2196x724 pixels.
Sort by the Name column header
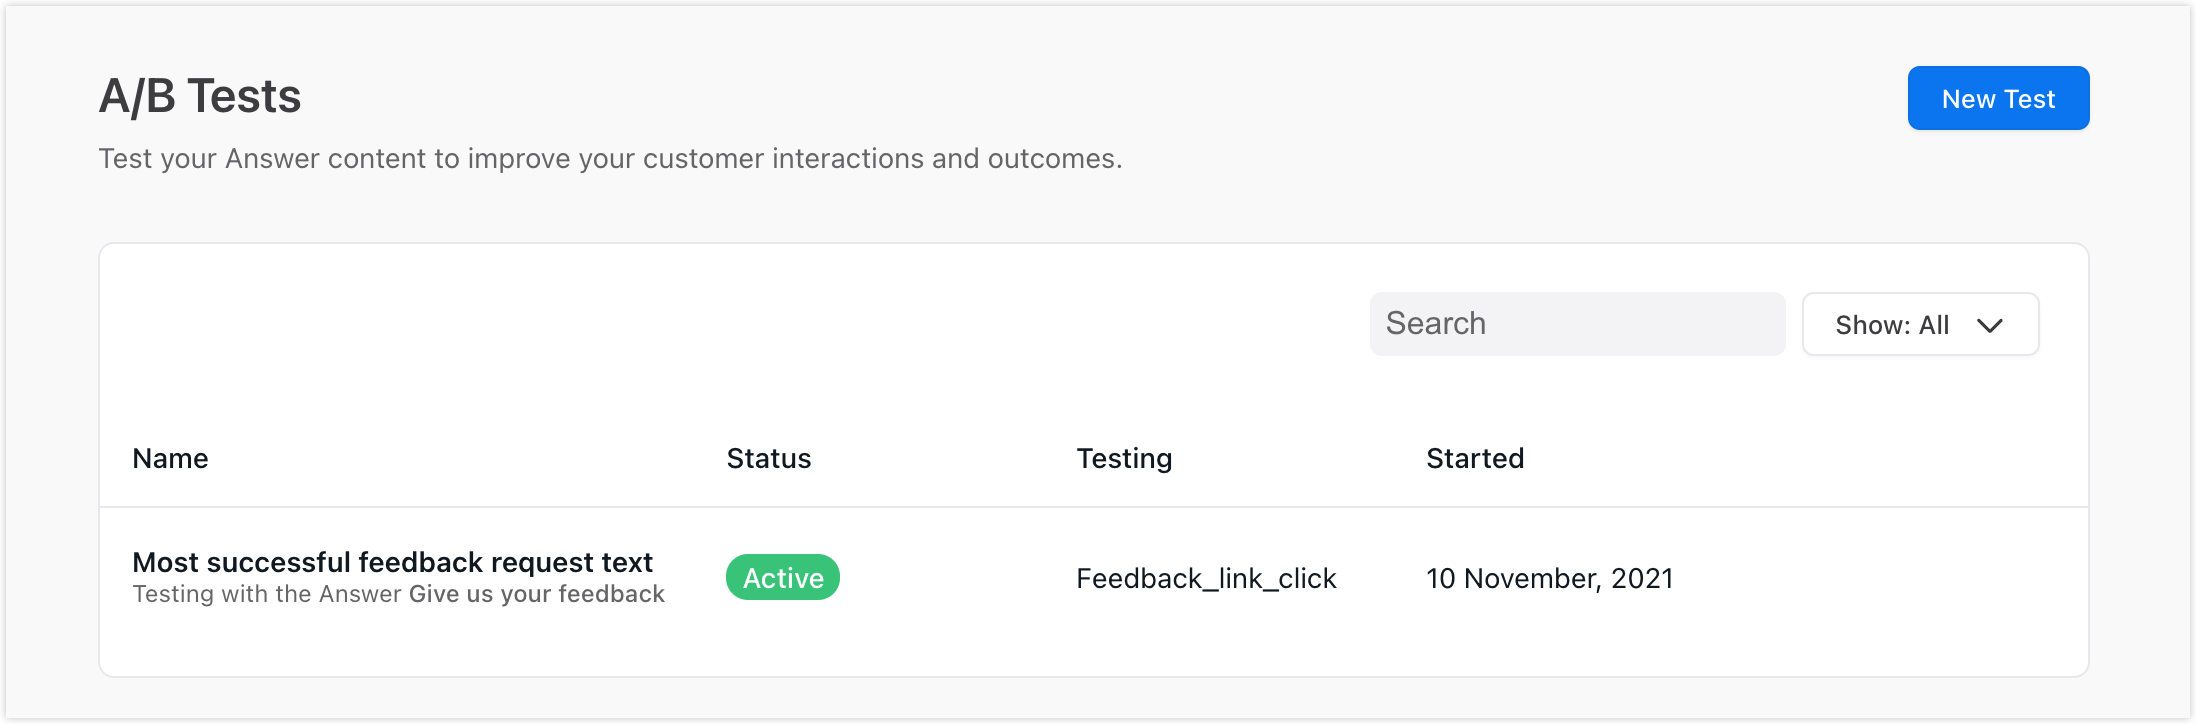pyautogui.click(x=170, y=458)
